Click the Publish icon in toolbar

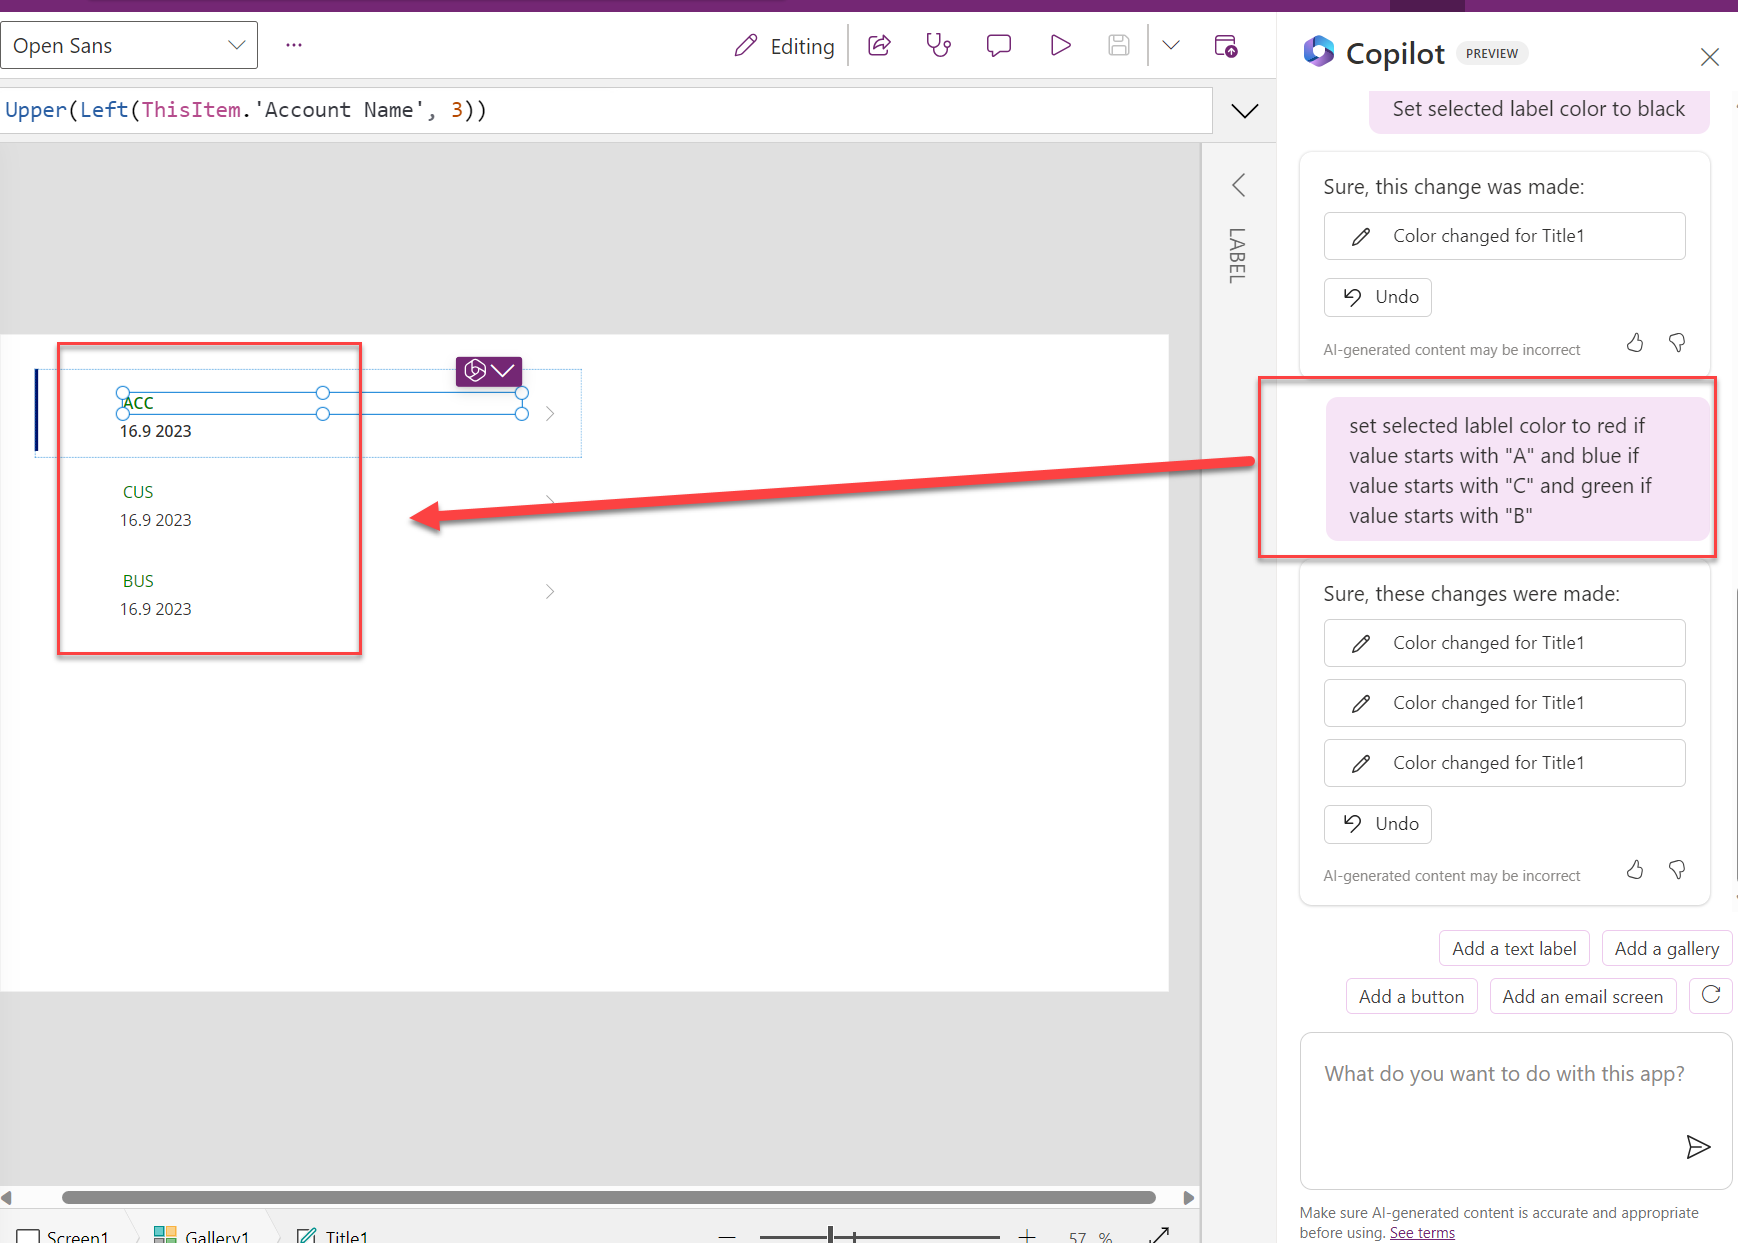point(1225,45)
